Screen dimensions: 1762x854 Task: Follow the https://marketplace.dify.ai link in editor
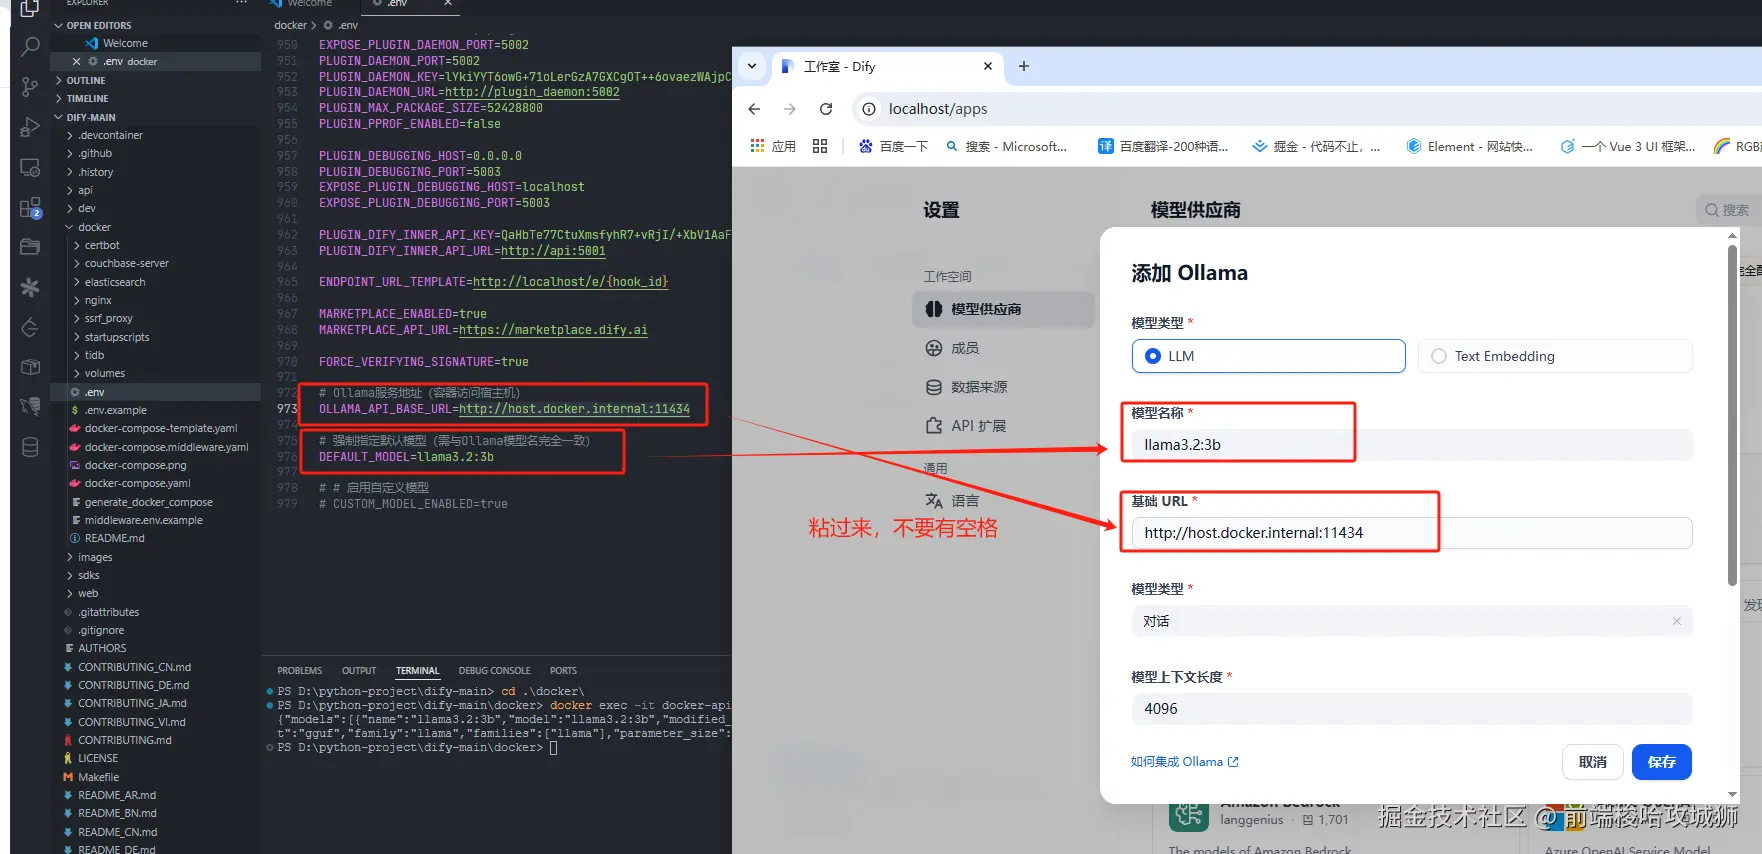(553, 330)
